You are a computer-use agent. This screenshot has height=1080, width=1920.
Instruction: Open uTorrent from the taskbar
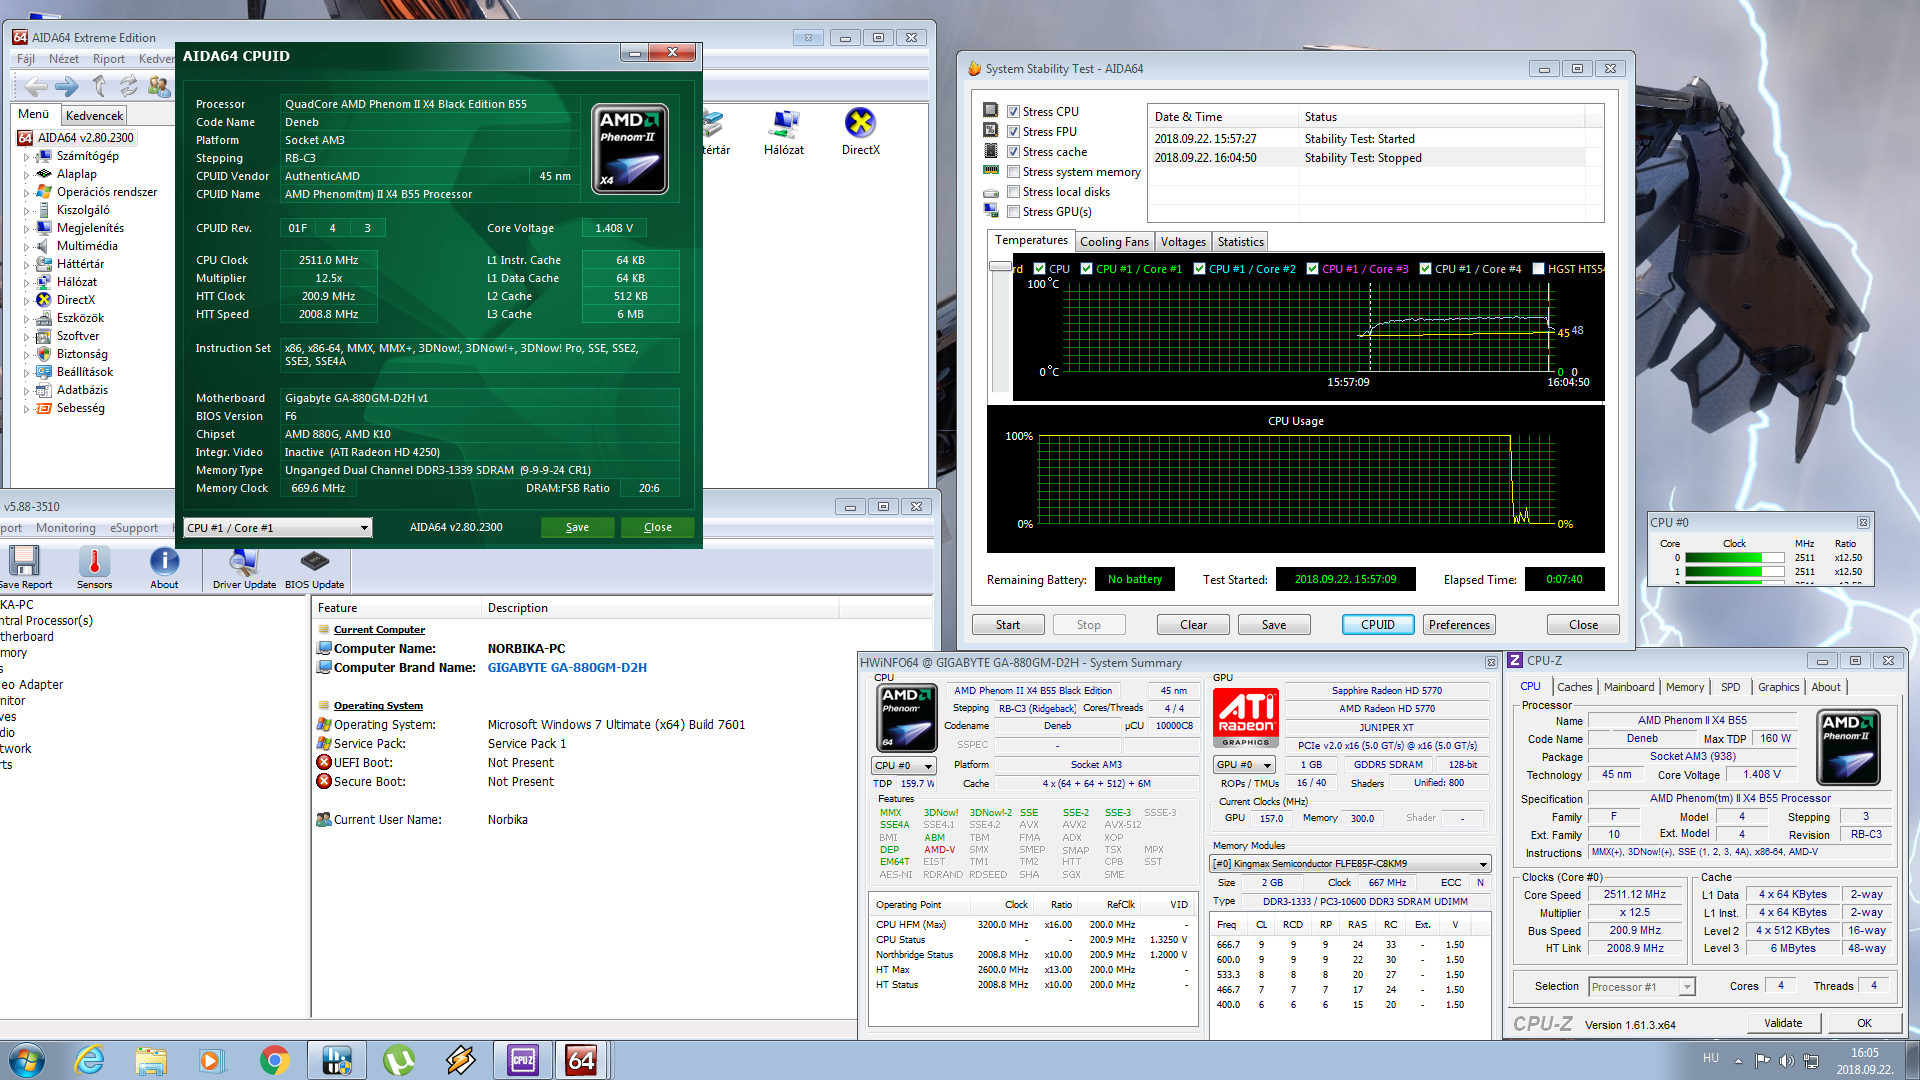(x=399, y=1060)
